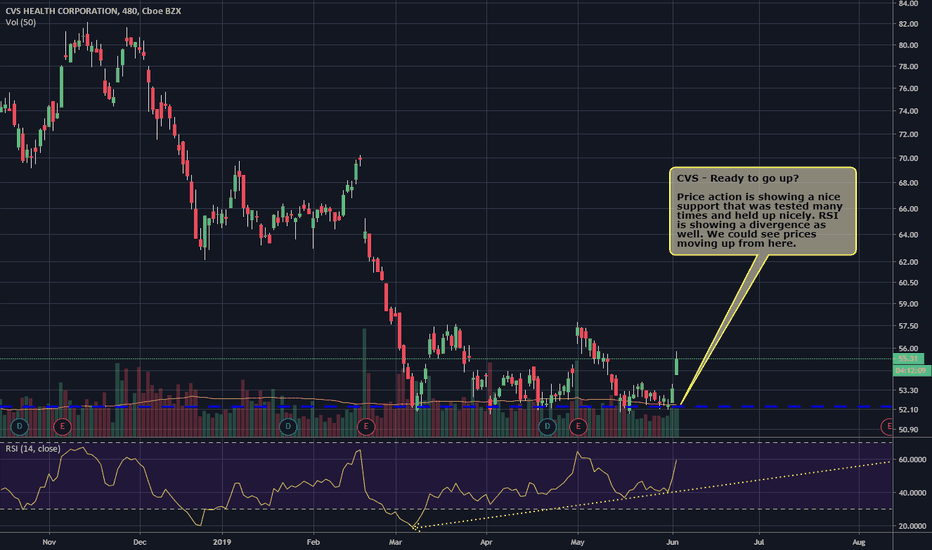Click the 72.00 price axis label
Viewport: 932px width, 550px height.
[x=908, y=134]
